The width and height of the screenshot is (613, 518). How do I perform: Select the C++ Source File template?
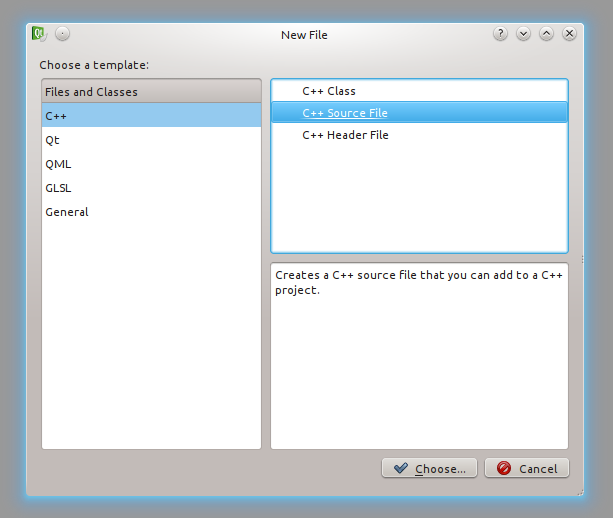coord(345,113)
